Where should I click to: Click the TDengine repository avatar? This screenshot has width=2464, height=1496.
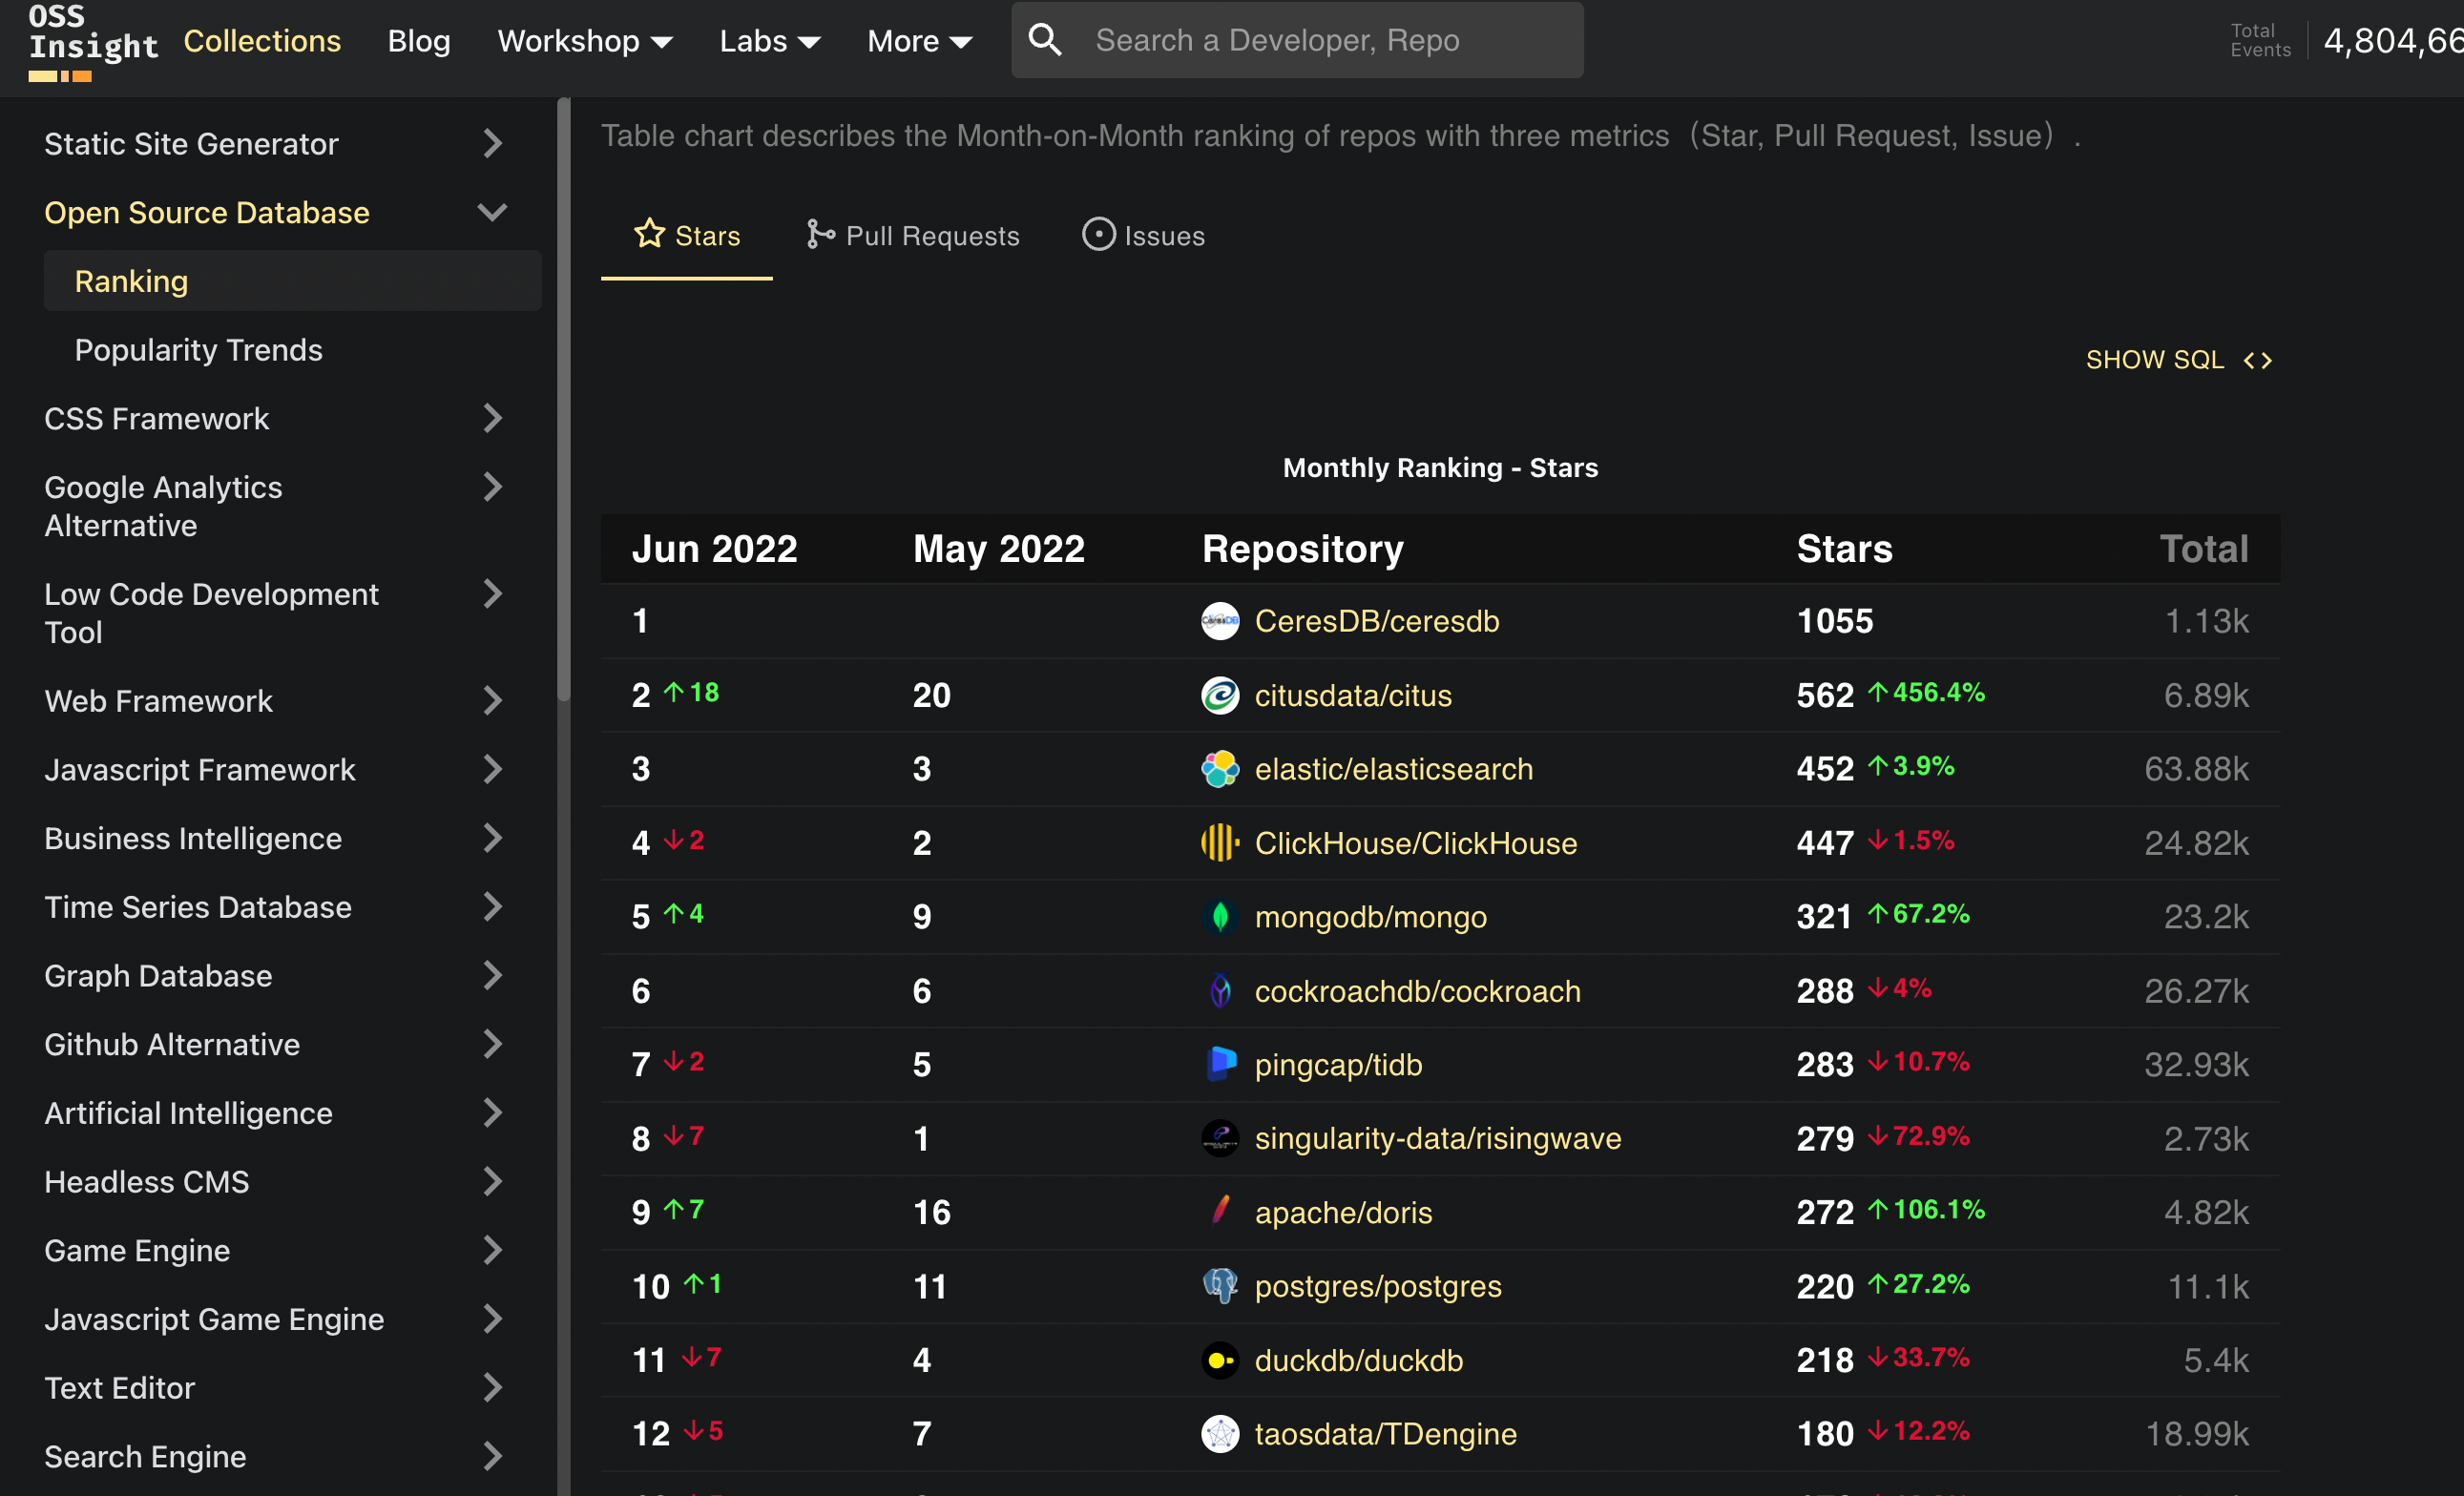tap(1219, 1434)
